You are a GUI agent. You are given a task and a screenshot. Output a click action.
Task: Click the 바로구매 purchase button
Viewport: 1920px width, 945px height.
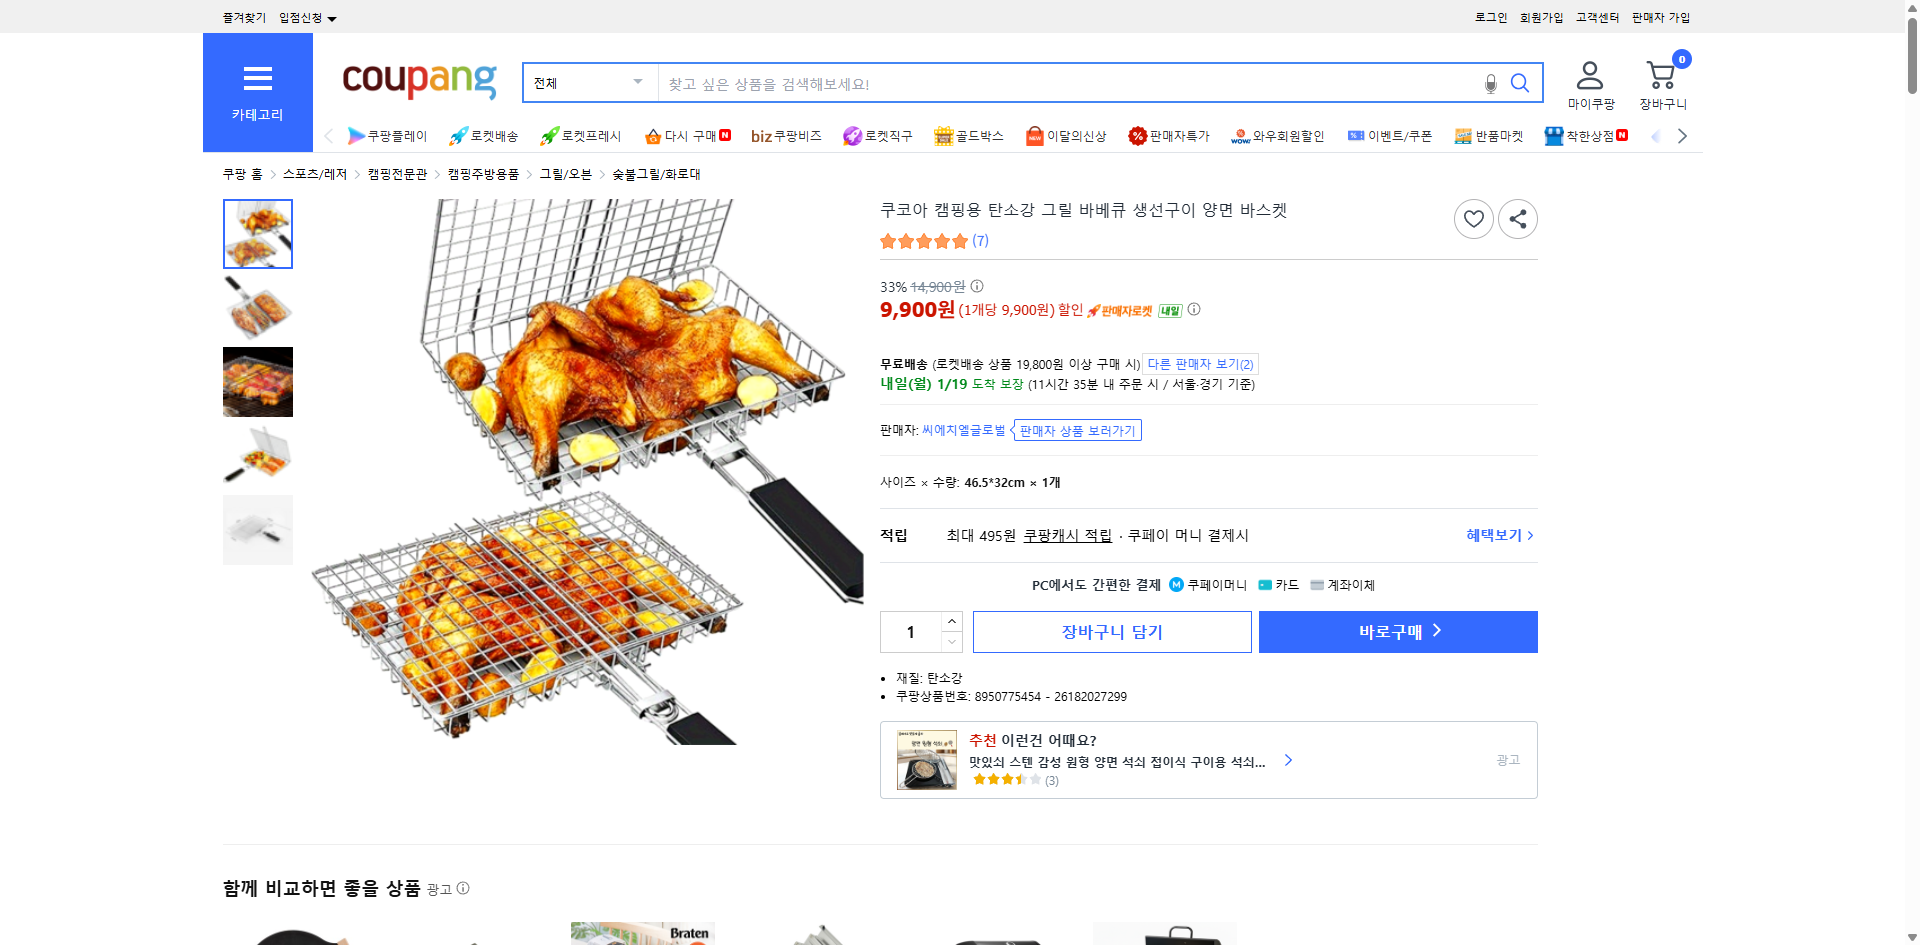point(1397,631)
